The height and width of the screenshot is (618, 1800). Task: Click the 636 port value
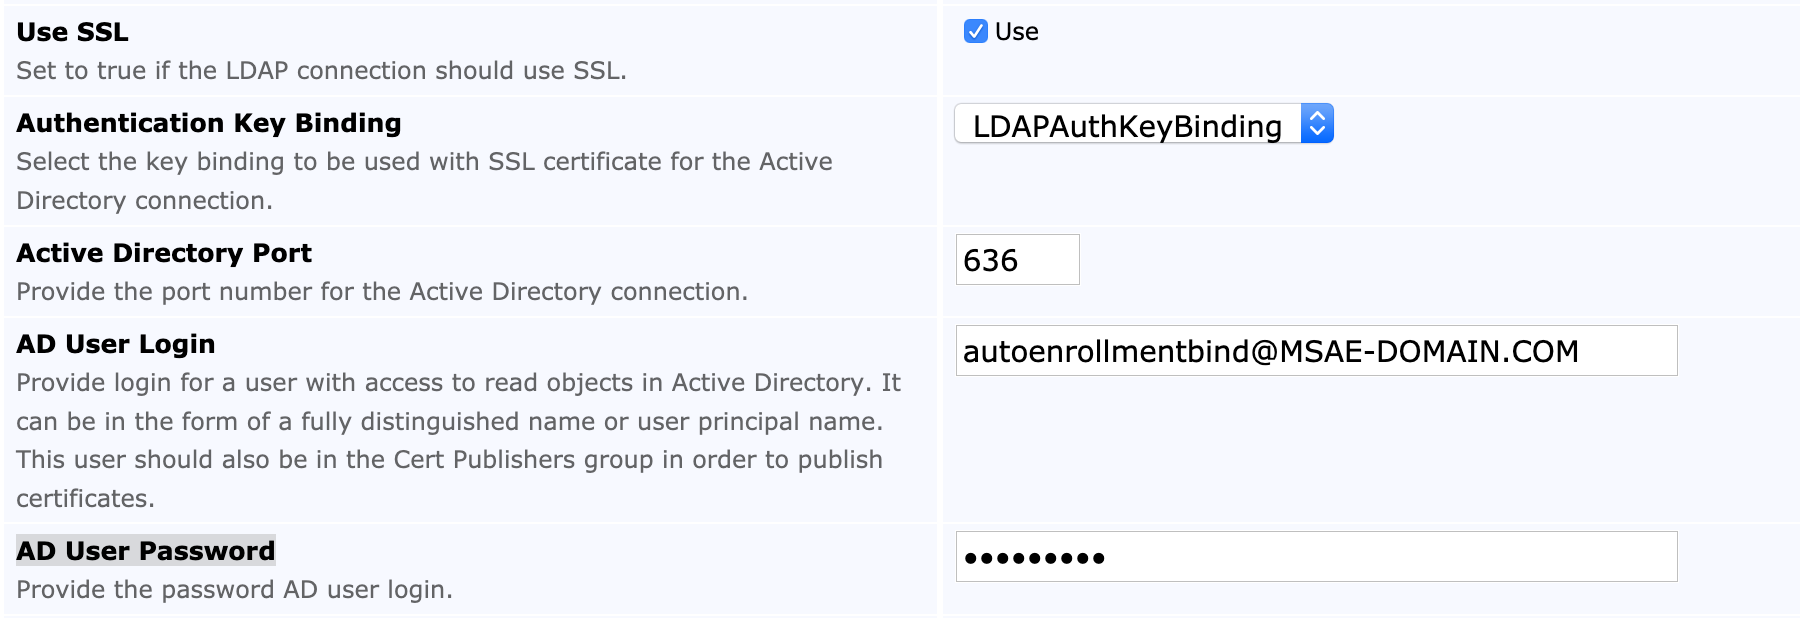tap(990, 261)
